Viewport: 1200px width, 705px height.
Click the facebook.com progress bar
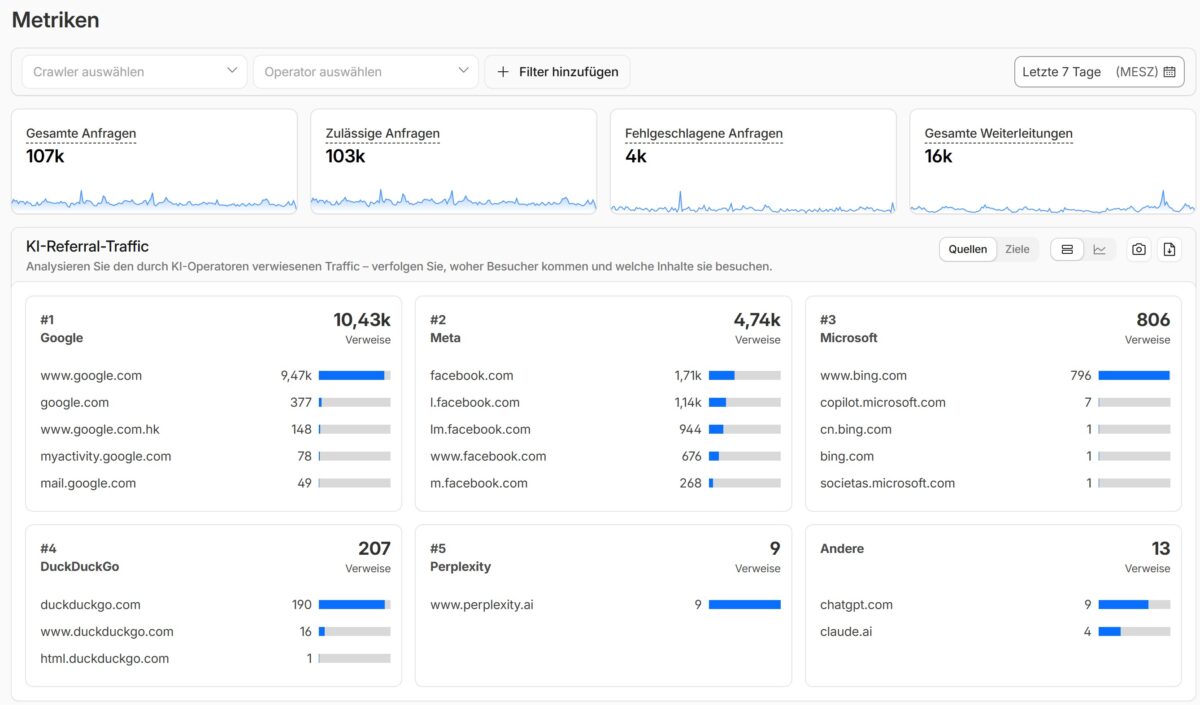745,376
